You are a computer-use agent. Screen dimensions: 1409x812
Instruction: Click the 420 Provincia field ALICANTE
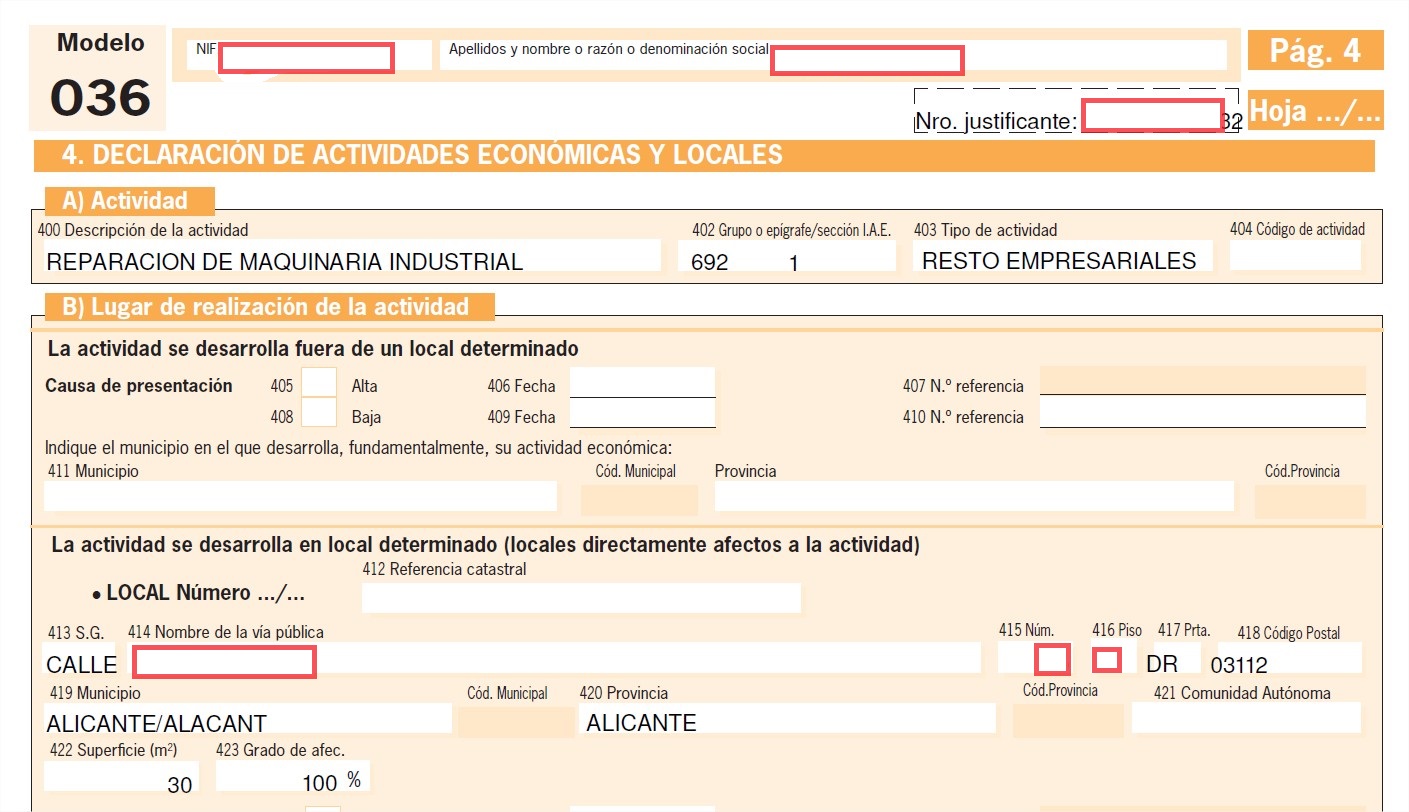787,718
